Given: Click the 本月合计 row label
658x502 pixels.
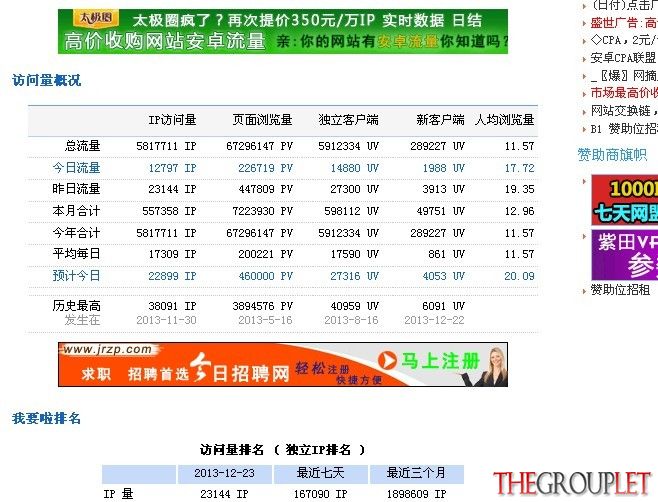Looking at the screenshot, I should [x=76, y=211].
